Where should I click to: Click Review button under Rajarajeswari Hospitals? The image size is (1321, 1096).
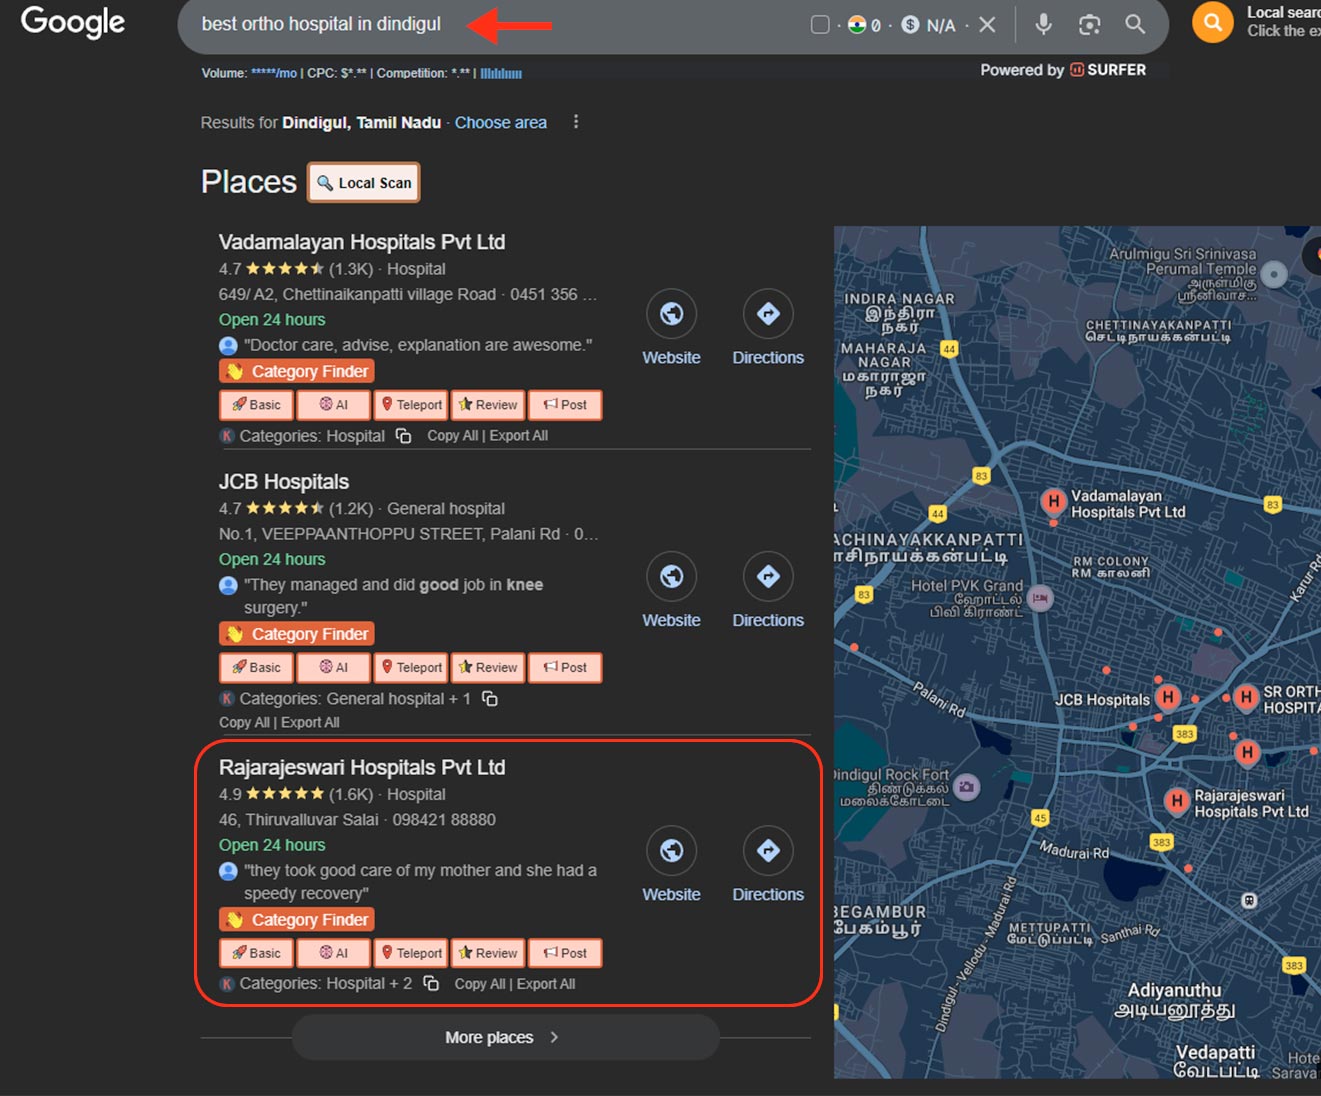[x=488, y=953]
